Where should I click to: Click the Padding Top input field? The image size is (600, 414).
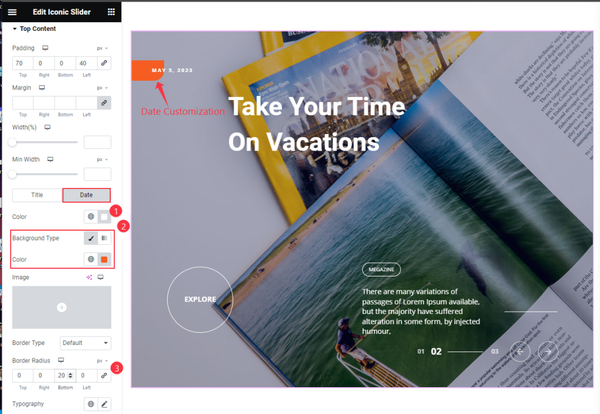pos(23,63)
